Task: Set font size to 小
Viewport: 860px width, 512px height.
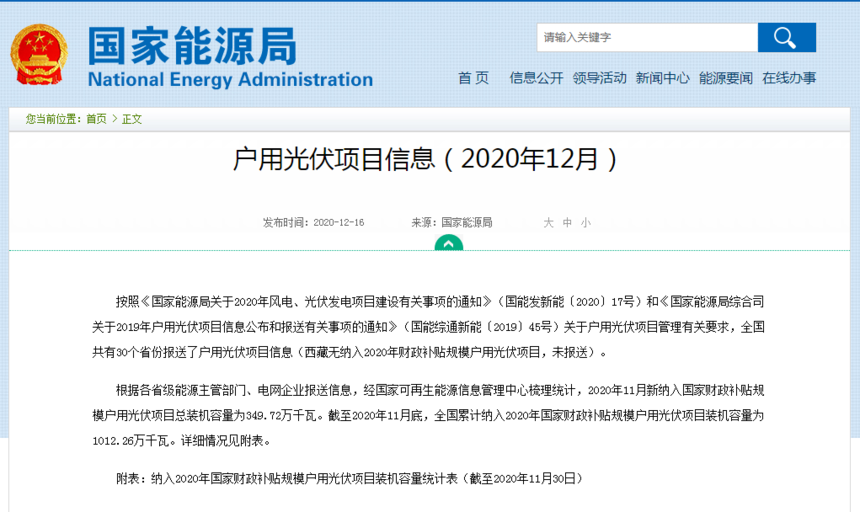Action: point(586,223)
